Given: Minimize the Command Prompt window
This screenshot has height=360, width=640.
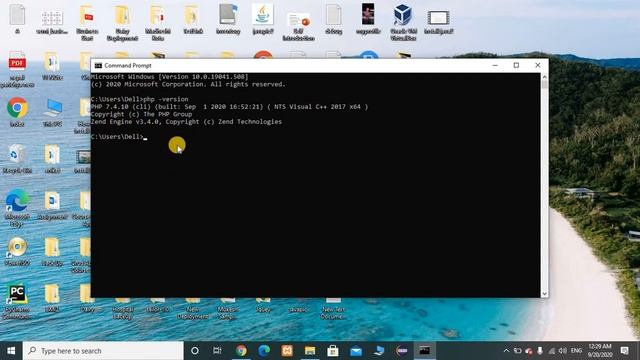Looking at the screenshot, I should click(495, 65).
